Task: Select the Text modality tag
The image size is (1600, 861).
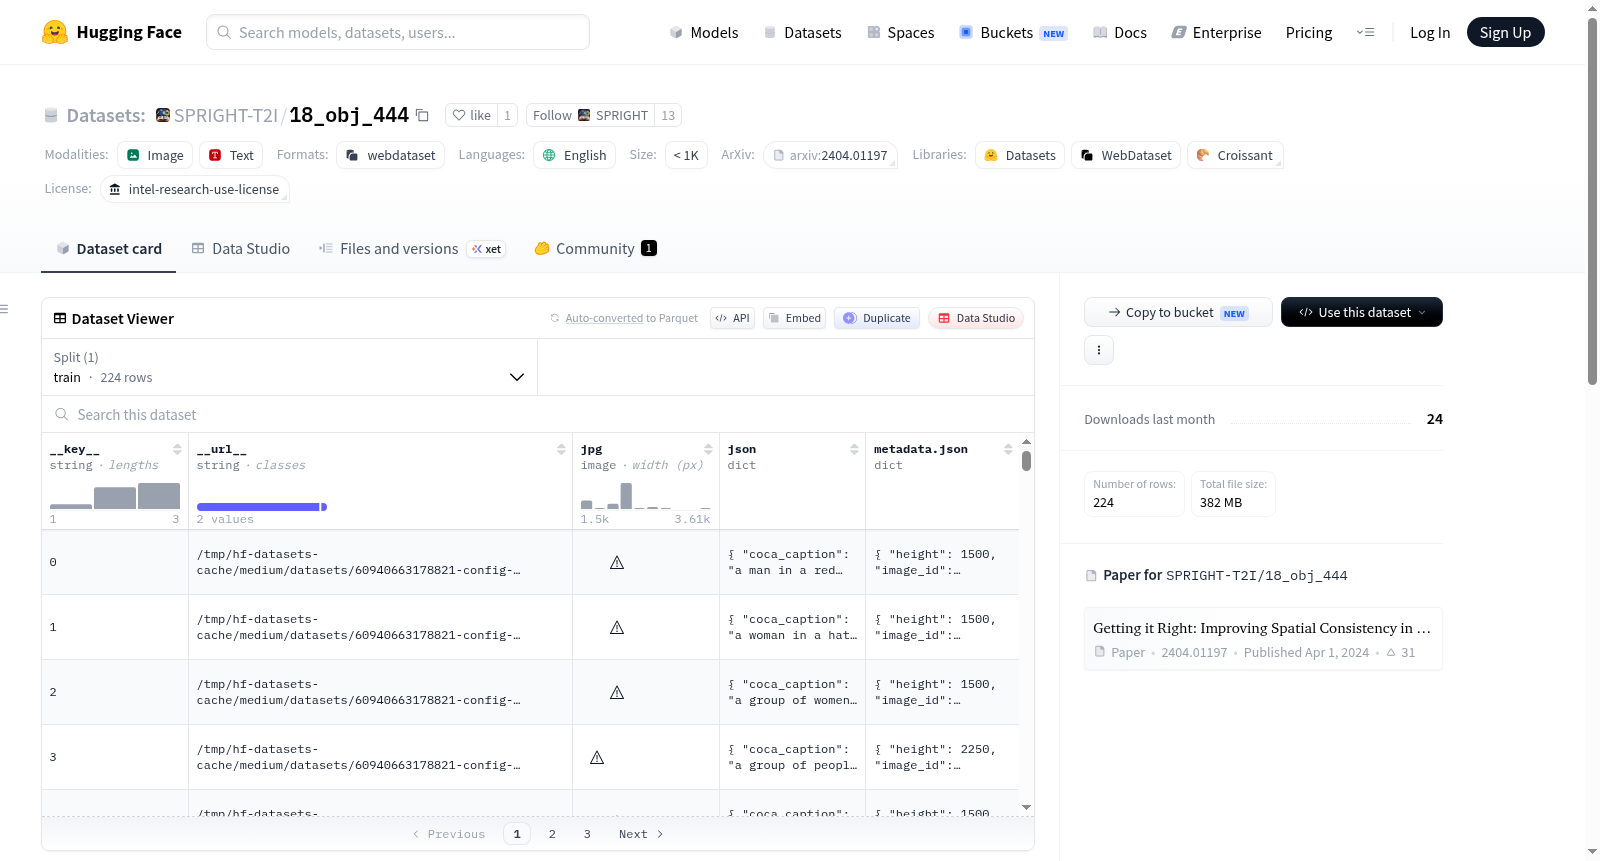Action: [x=231, y=155]
